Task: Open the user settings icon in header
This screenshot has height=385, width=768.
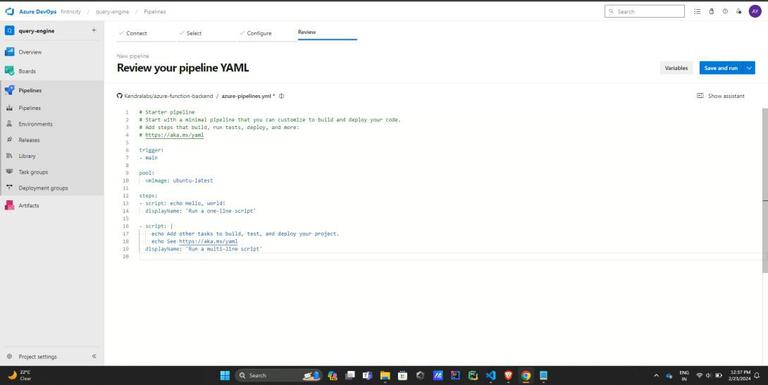Action: point(739,11)
